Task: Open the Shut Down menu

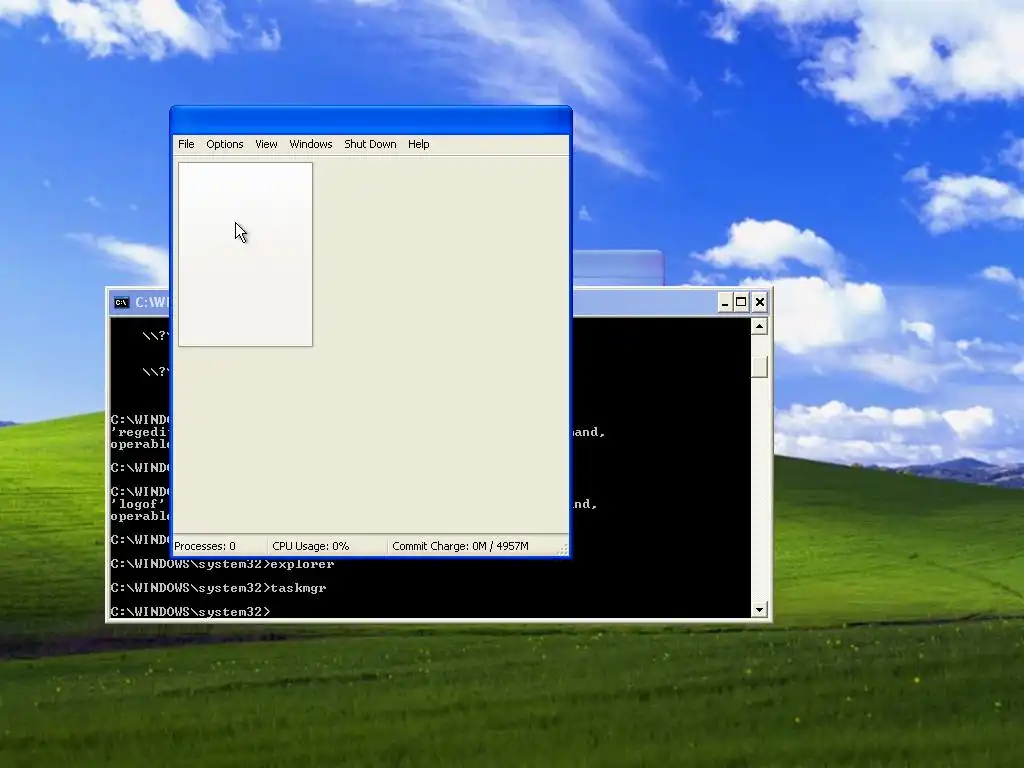Action: 370,144
